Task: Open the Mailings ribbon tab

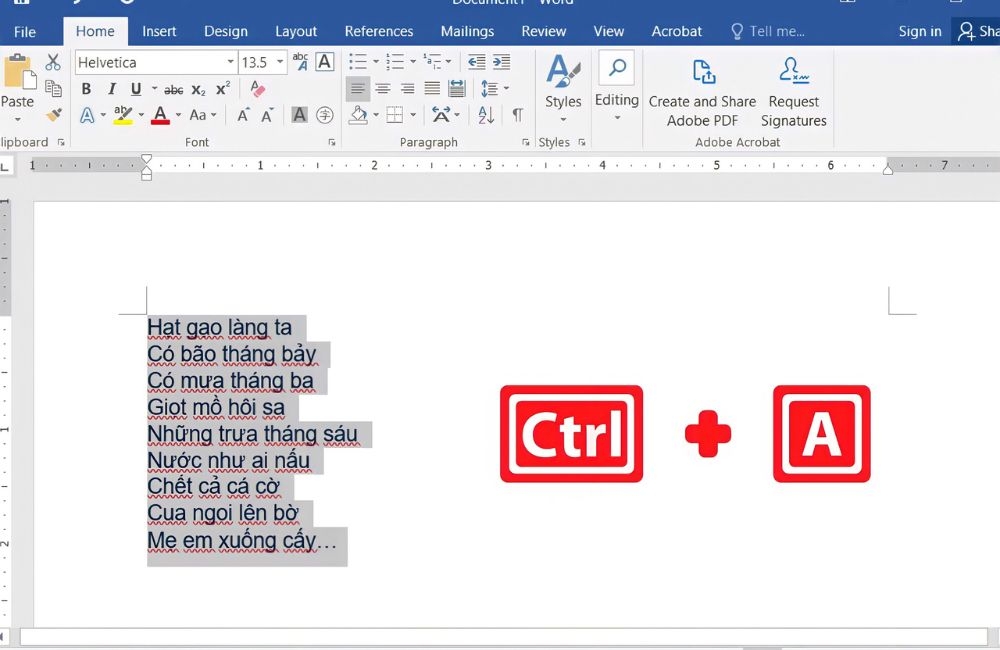Action: (x=467, y=31)
